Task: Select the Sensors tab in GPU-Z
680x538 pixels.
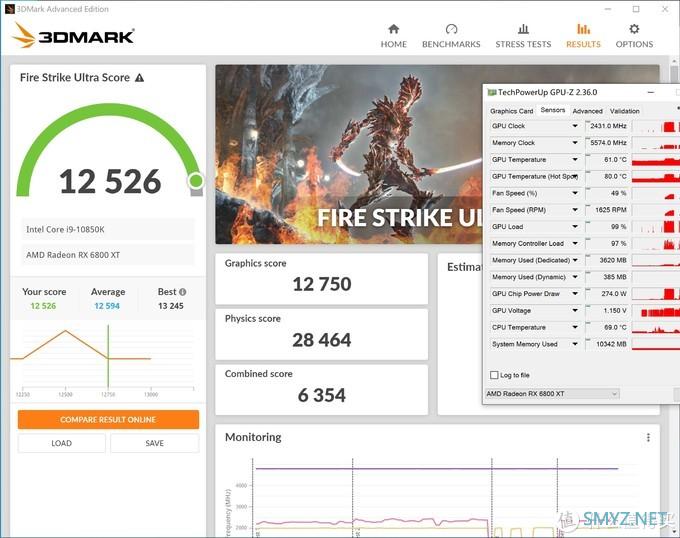Action: [552, 110]
